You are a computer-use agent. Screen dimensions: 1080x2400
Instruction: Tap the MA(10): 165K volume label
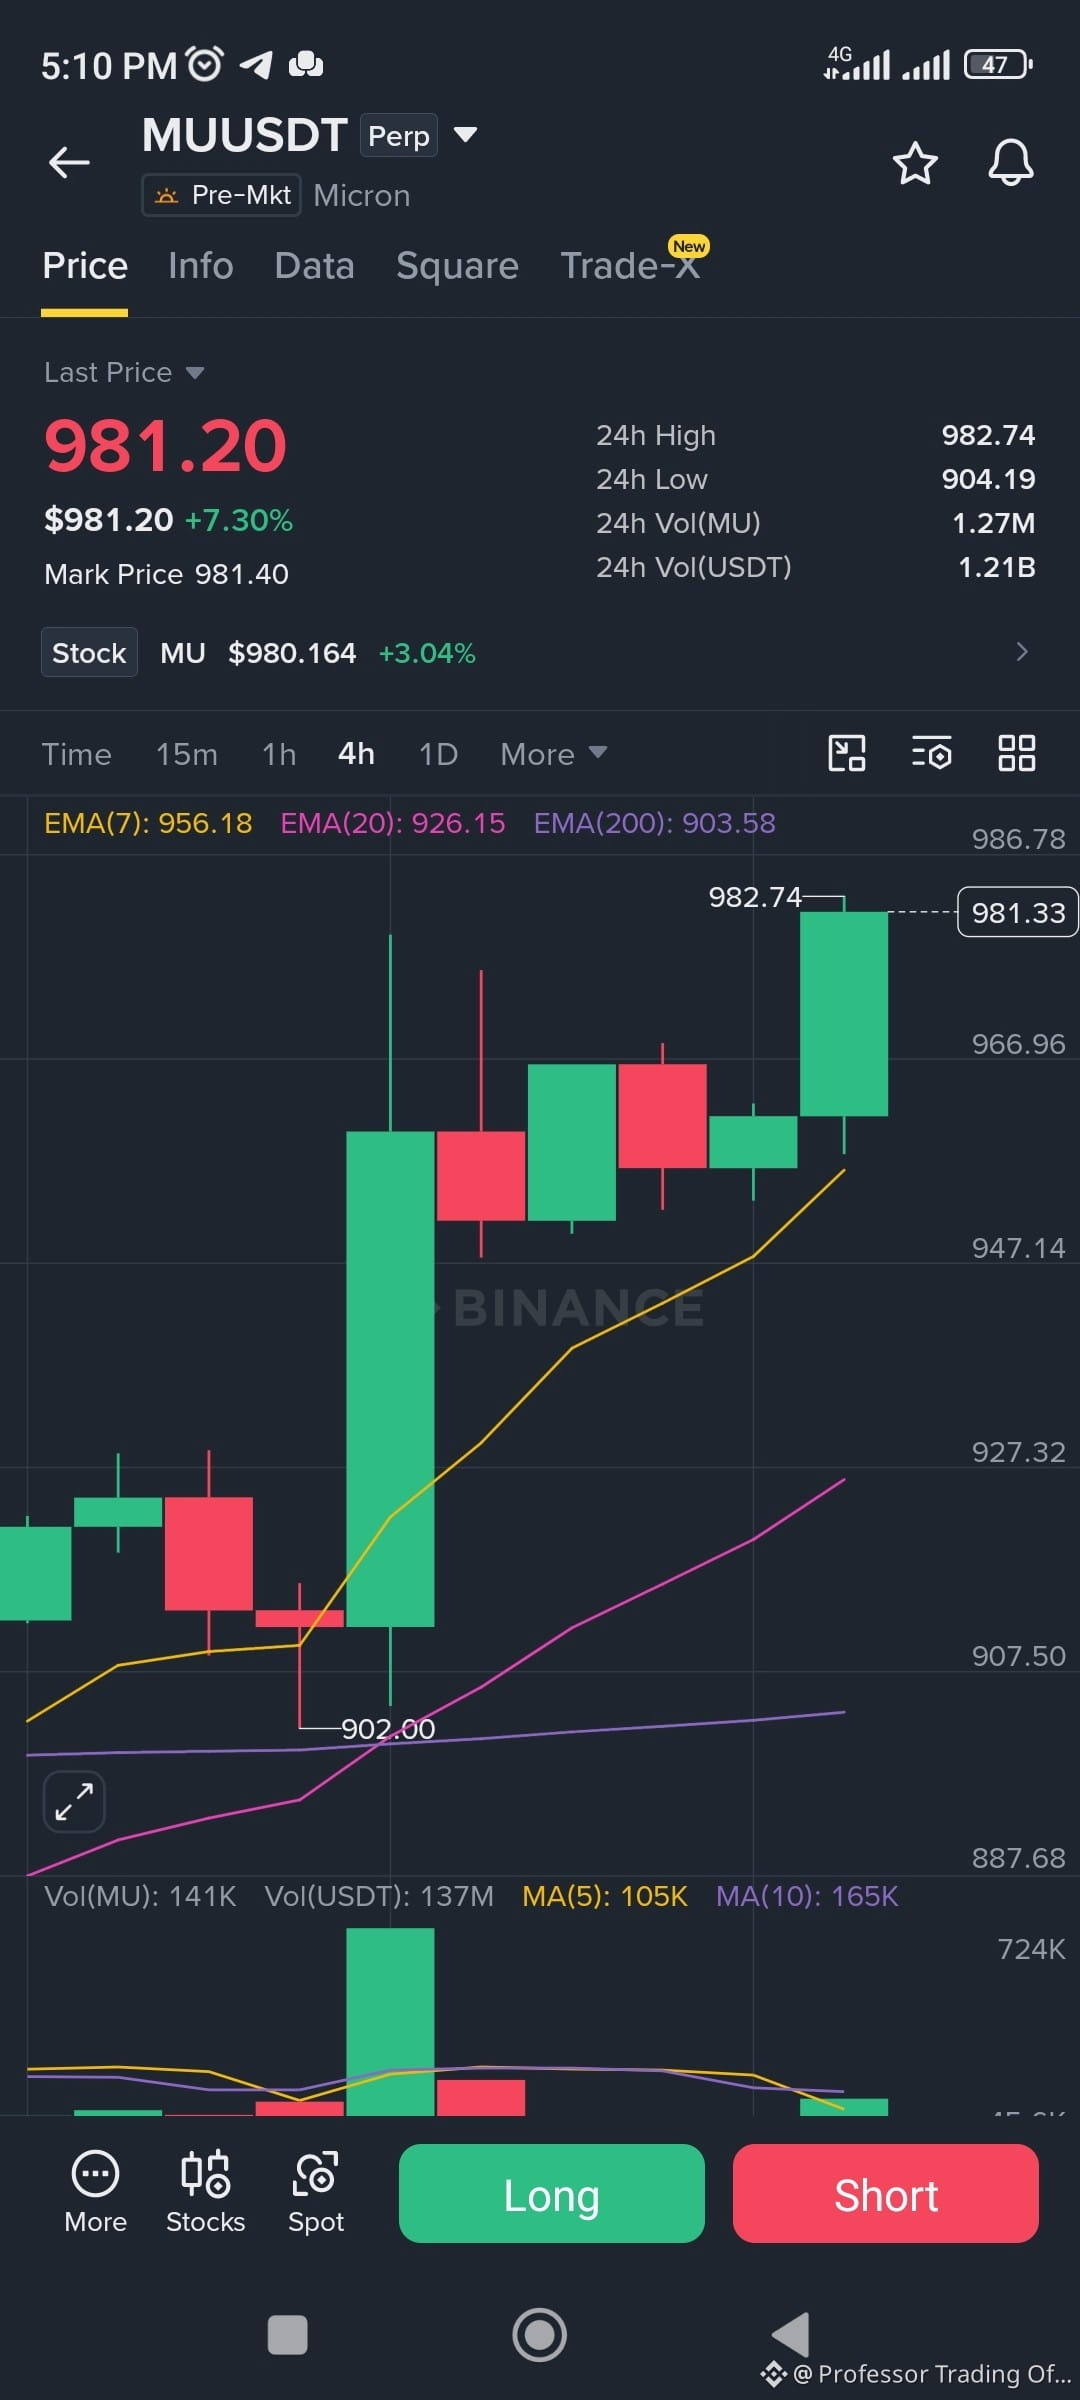click(807, 1896)
